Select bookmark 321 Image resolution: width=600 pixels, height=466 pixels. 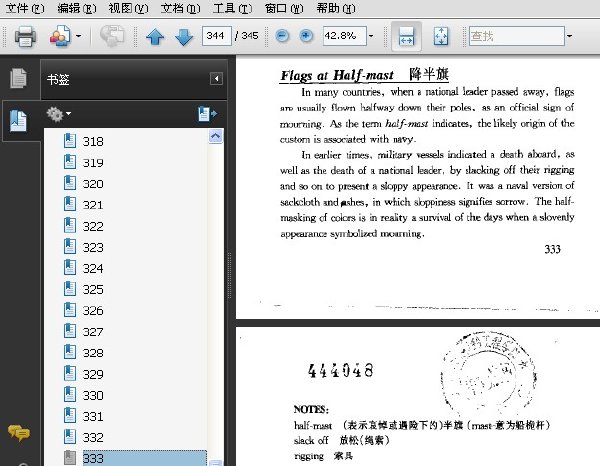click(x=93, y=205)
